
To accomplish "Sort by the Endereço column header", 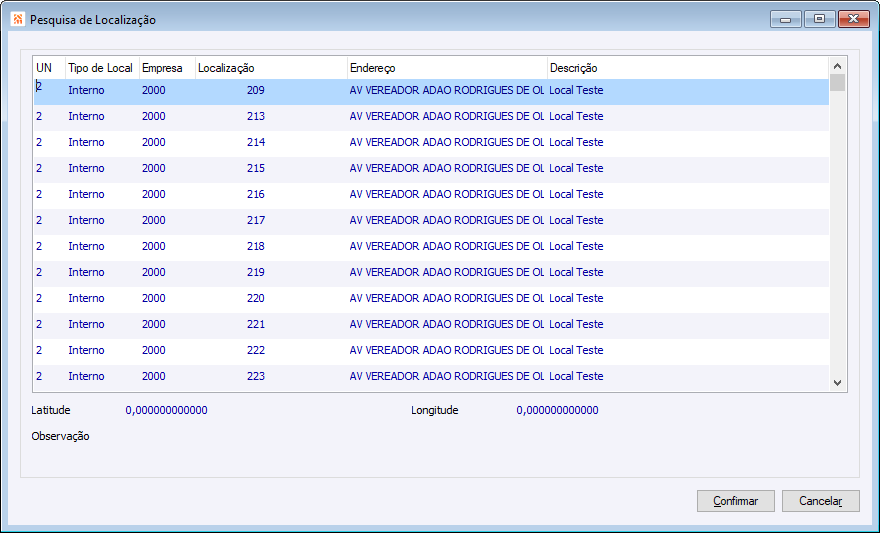I will [x=447, y=68].
